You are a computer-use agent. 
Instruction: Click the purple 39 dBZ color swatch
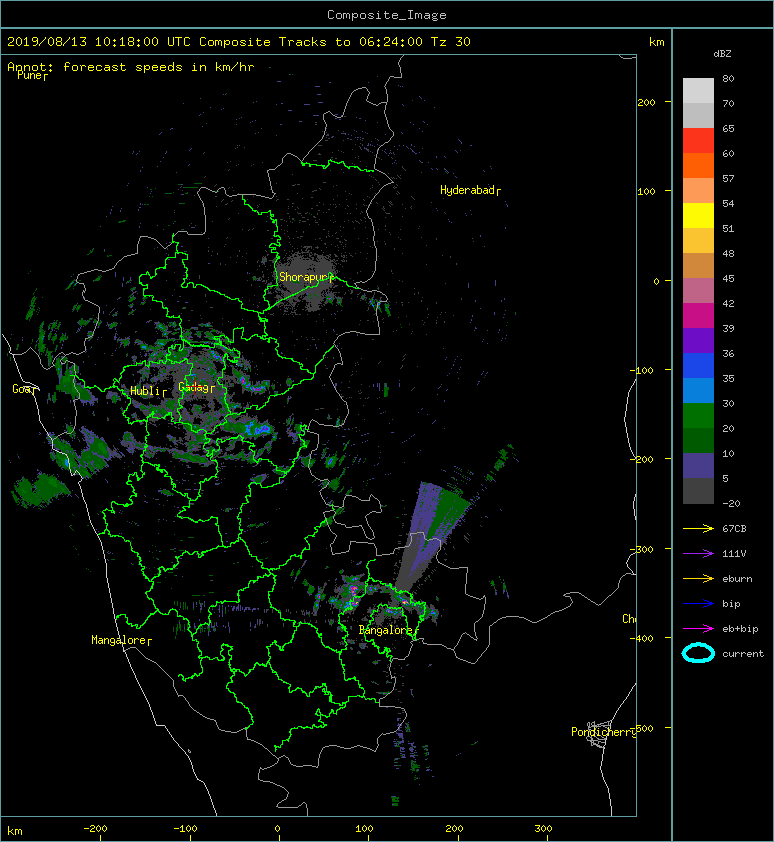click(x=698, y=340)
